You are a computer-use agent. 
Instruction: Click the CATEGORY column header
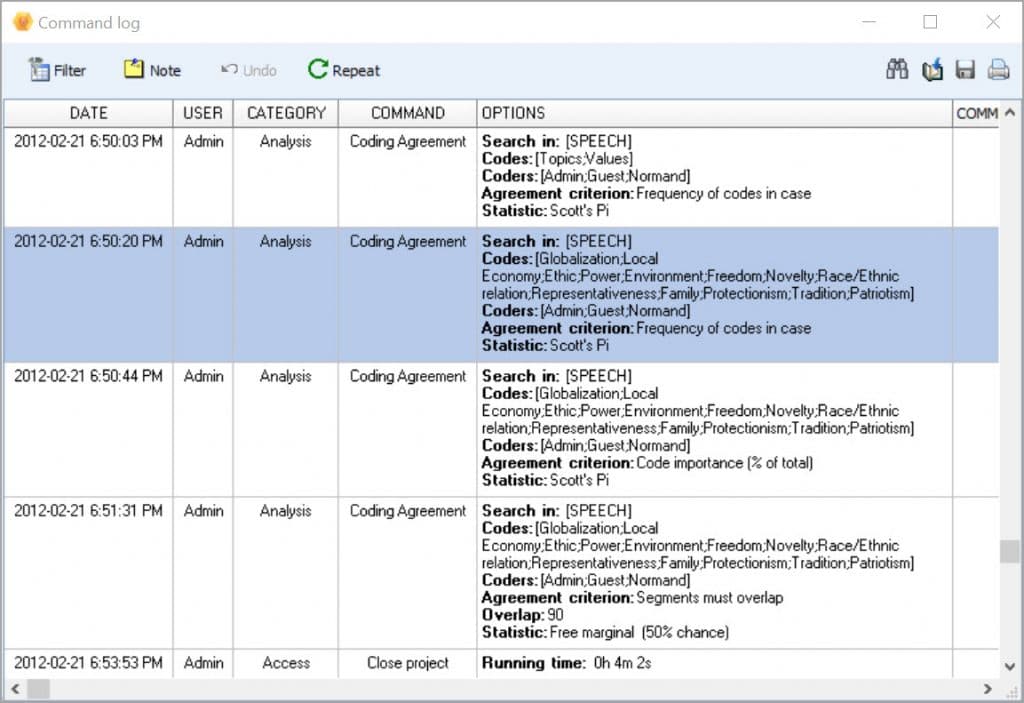286,113
